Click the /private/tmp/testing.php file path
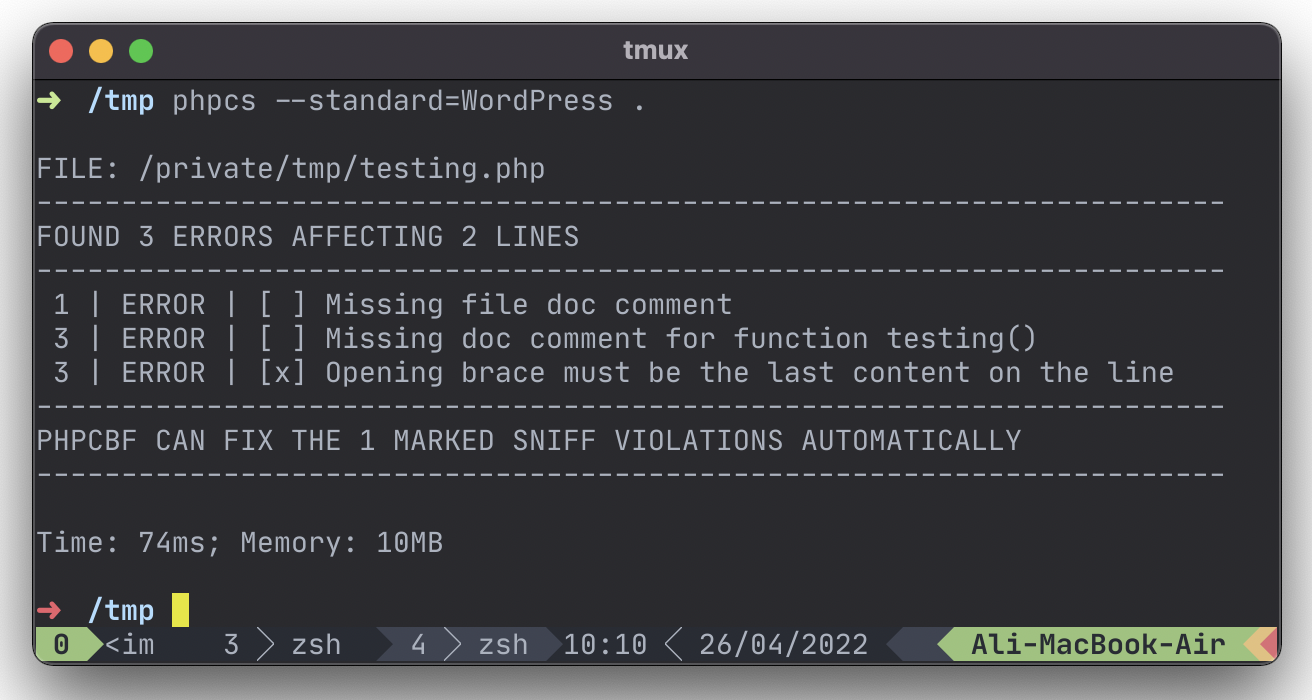1312x700 pixels. (342, 168)
